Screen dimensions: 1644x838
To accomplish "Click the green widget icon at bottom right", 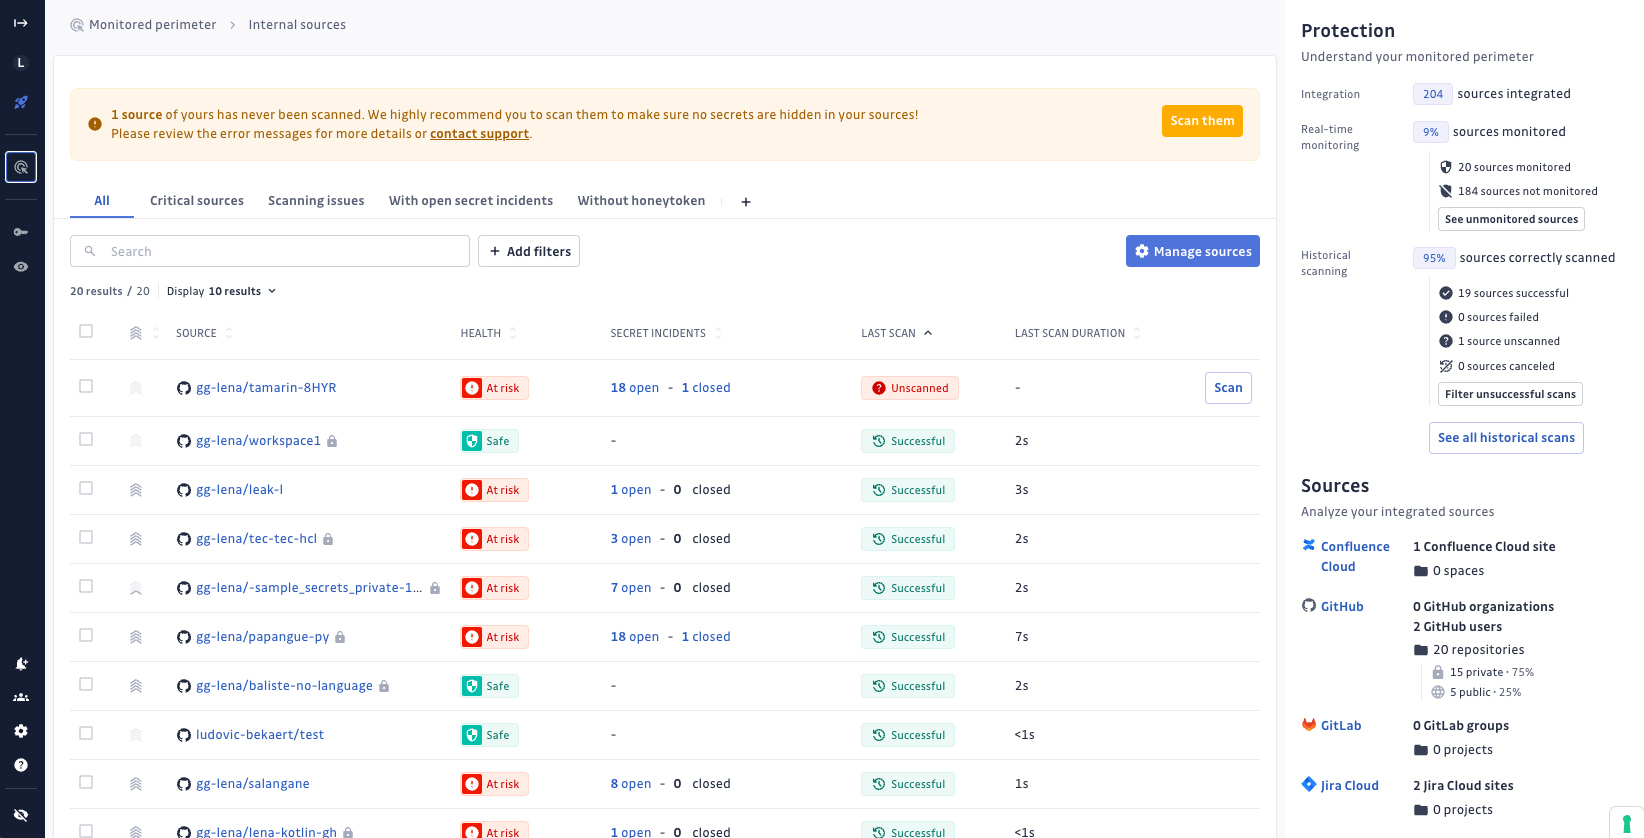I will [1627, 823].
